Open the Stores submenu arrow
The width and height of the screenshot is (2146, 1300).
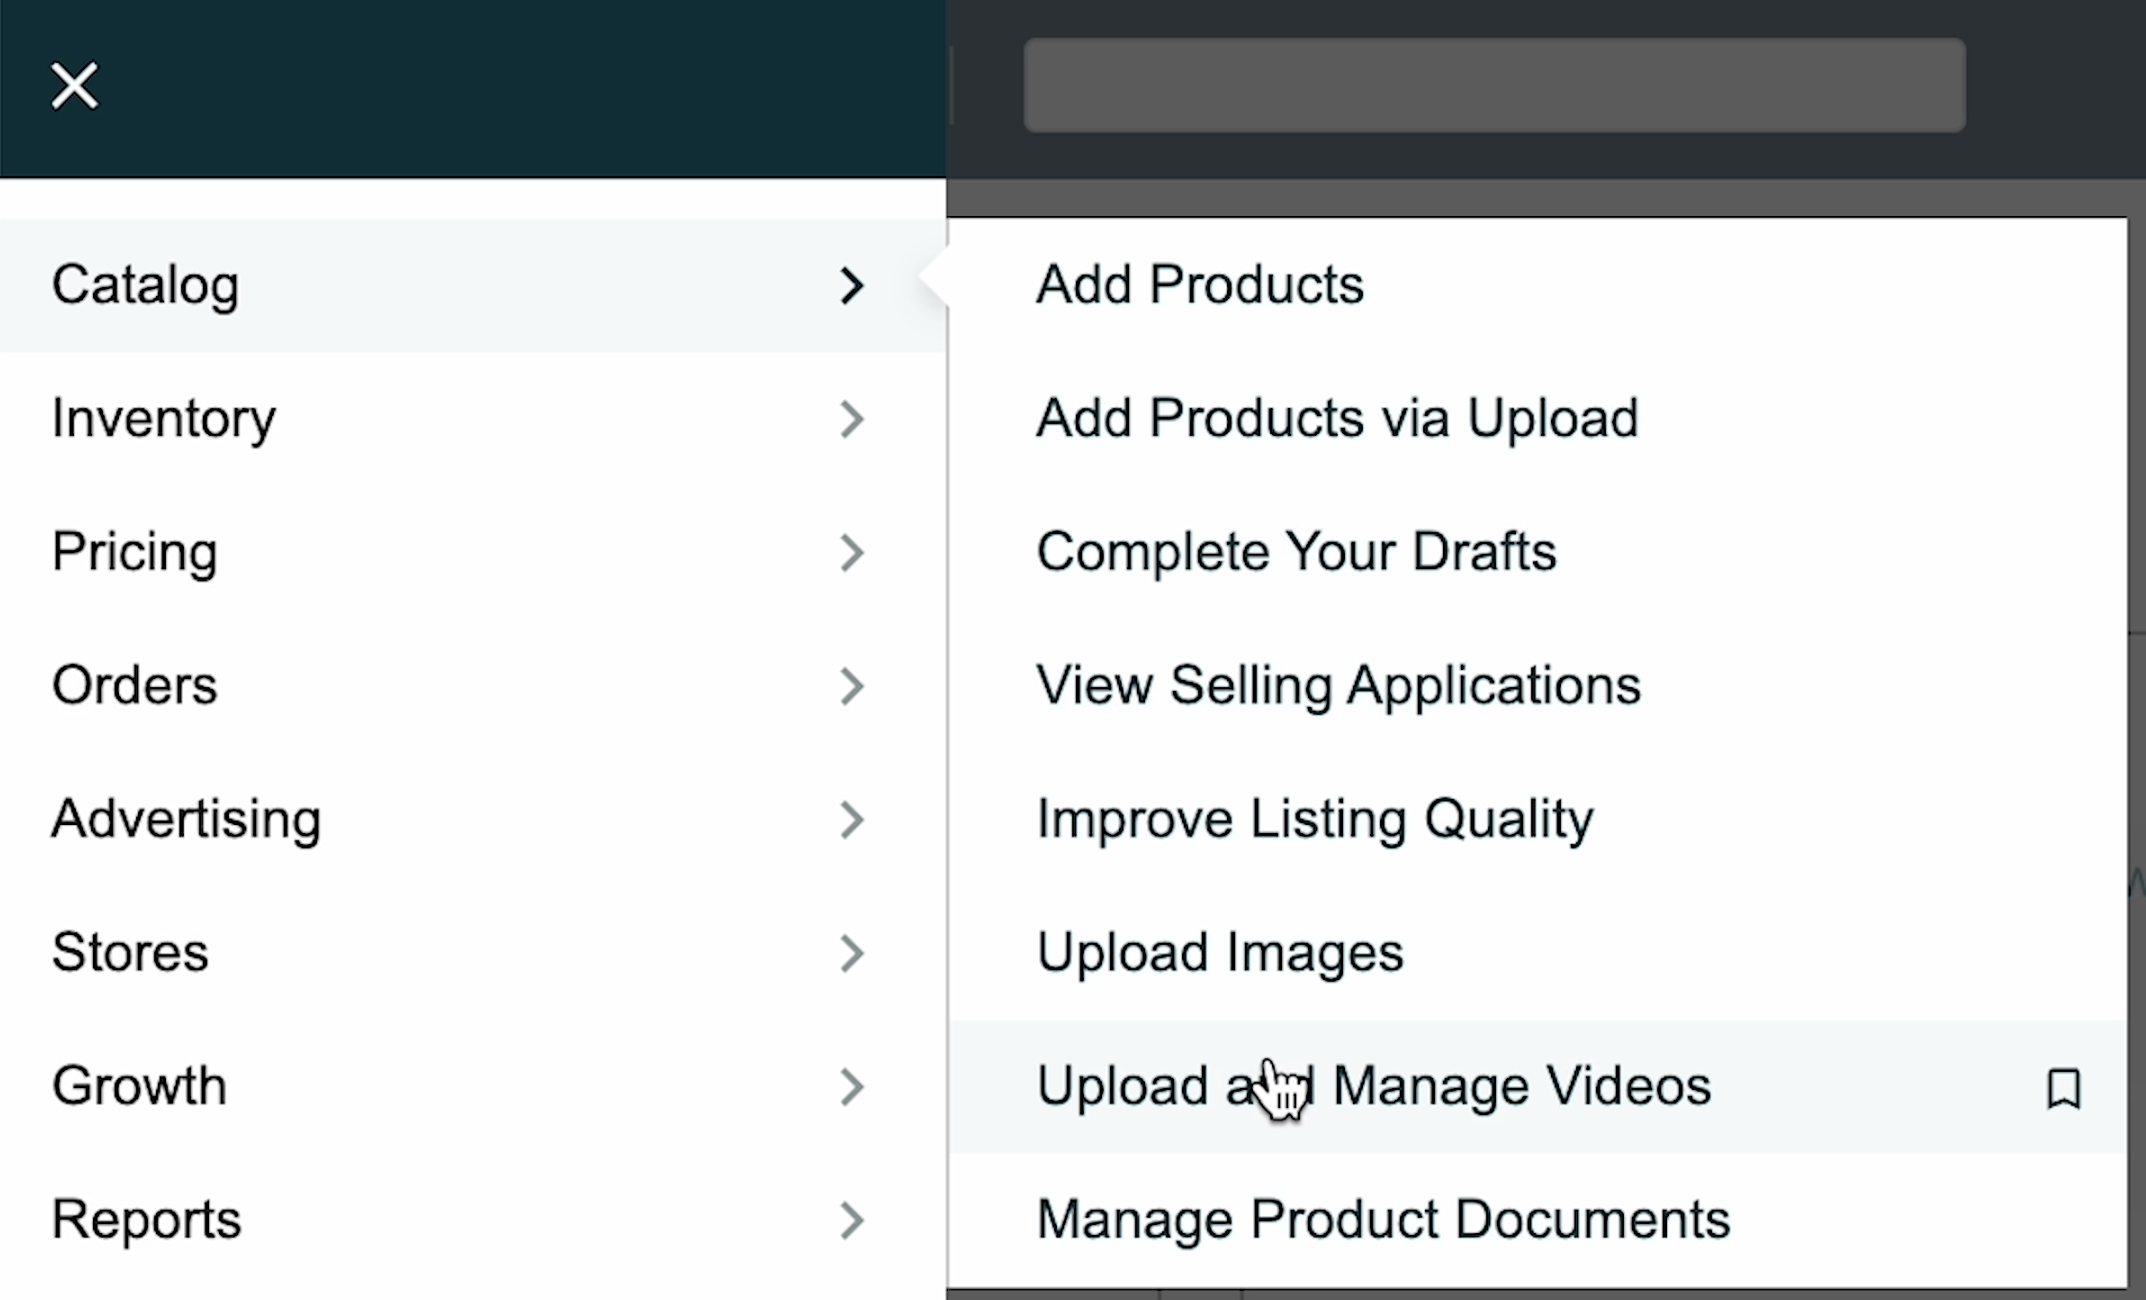tap(851, 953)
